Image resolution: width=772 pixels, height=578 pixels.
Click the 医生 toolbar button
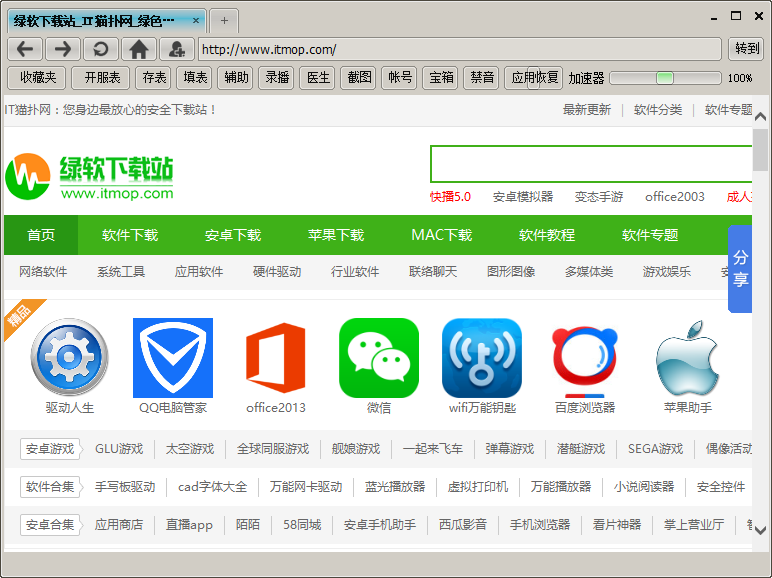tap(318, 78)
